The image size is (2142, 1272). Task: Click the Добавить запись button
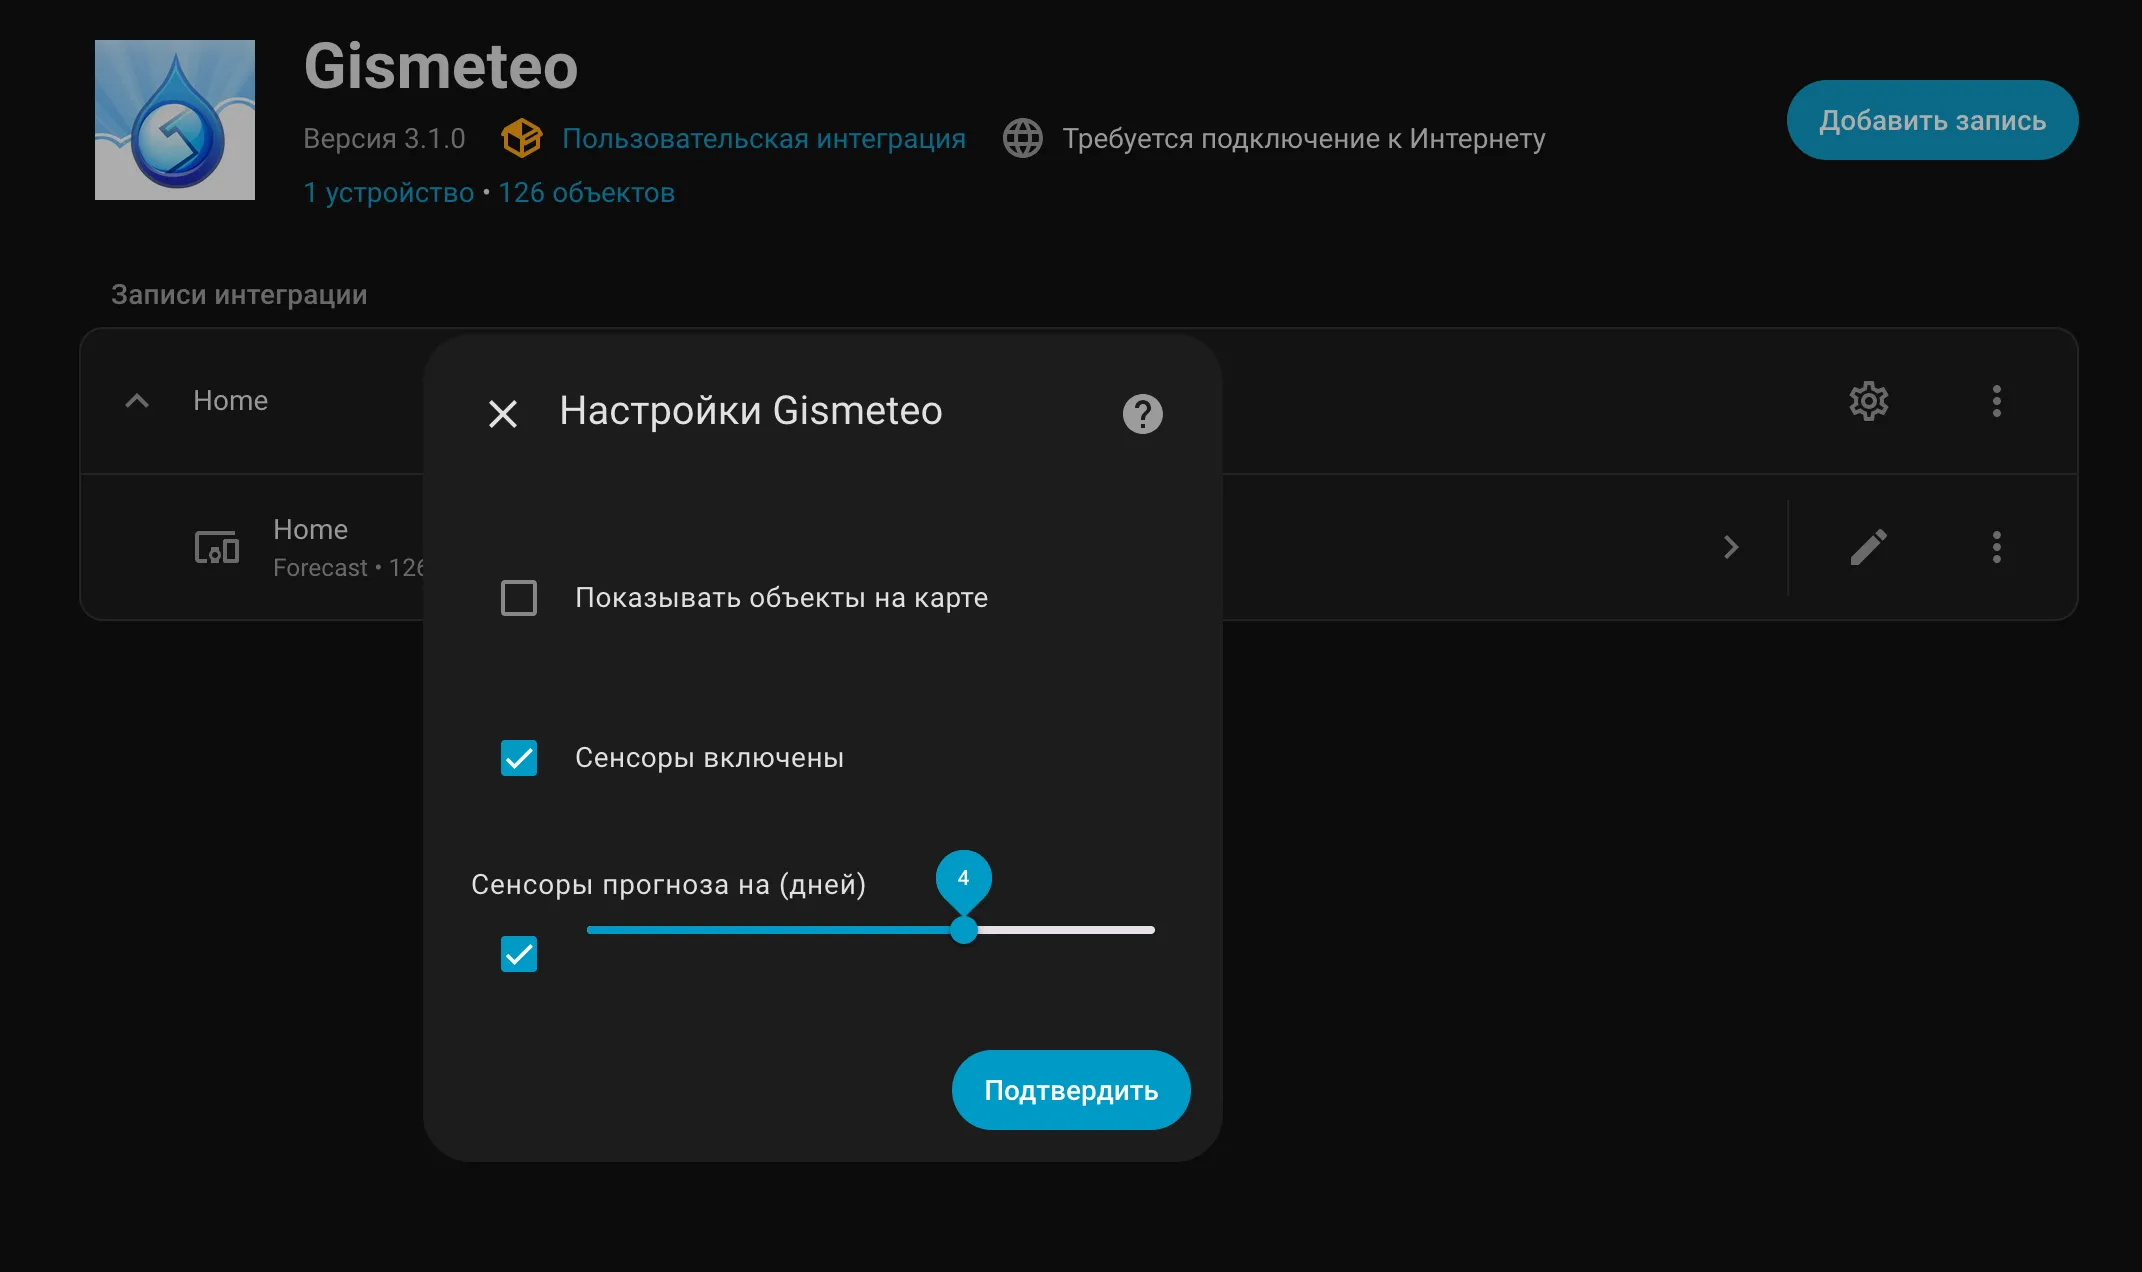click(x=1932, y=120)
